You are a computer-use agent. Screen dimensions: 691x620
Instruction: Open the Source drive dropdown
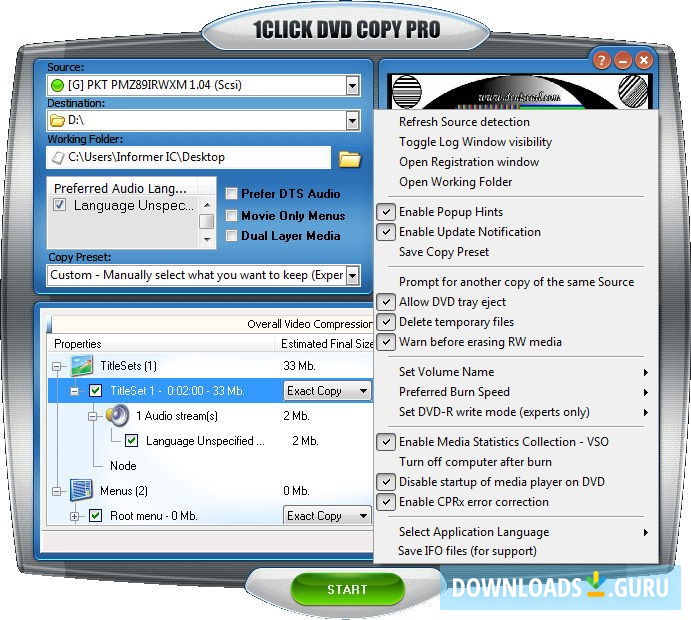click(352, 85)
